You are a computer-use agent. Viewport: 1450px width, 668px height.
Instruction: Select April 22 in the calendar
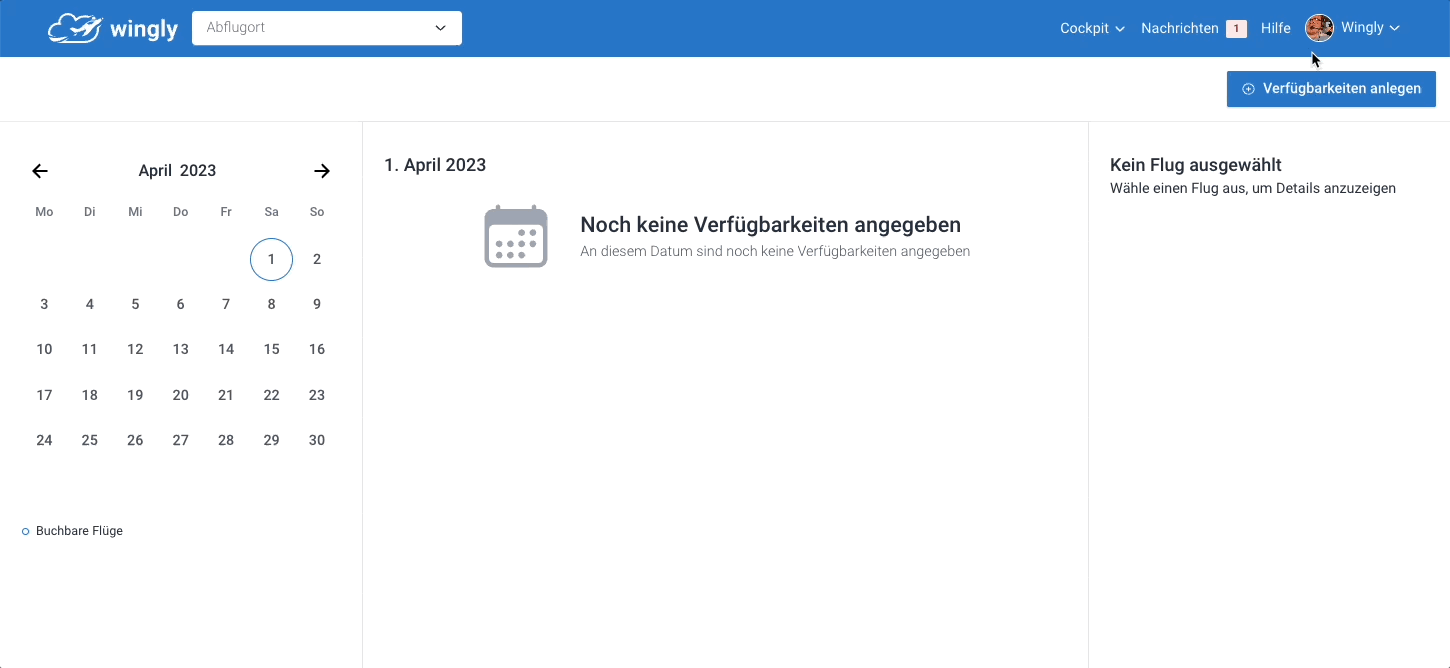click(x=271, y=395)
